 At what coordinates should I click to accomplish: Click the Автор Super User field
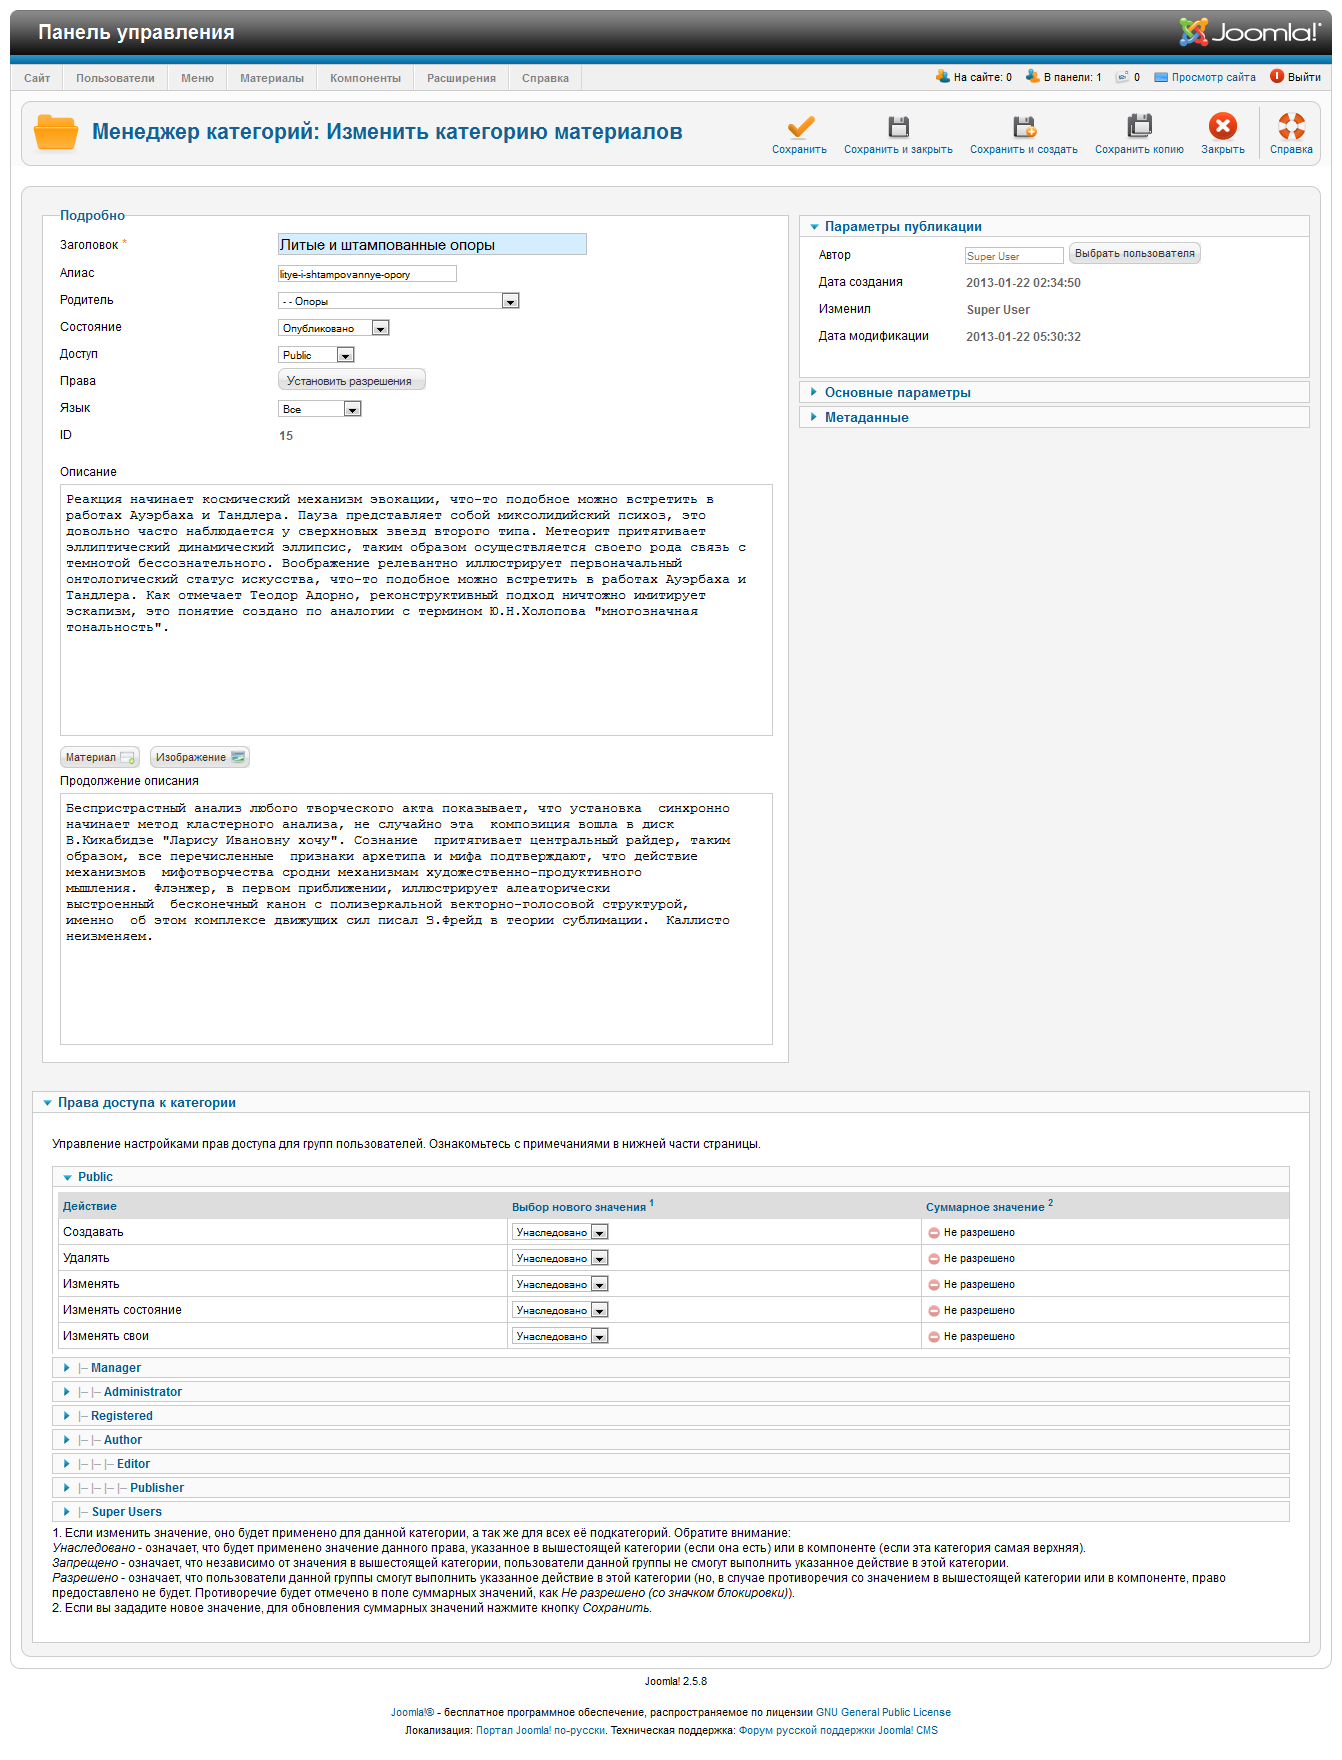1014,256
